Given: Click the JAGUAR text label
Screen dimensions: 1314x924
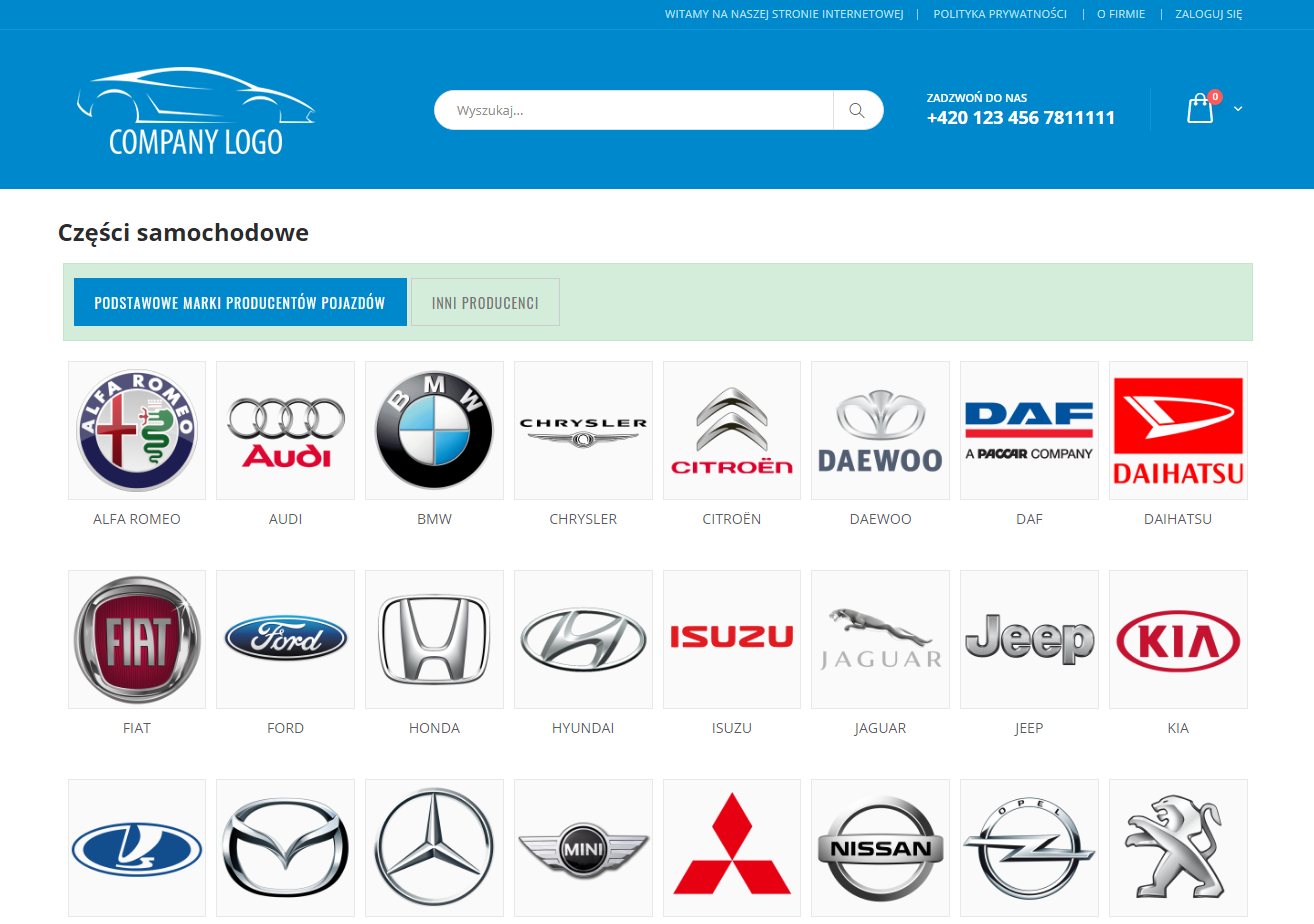Looking at the screenshot, I should [880, 728].
